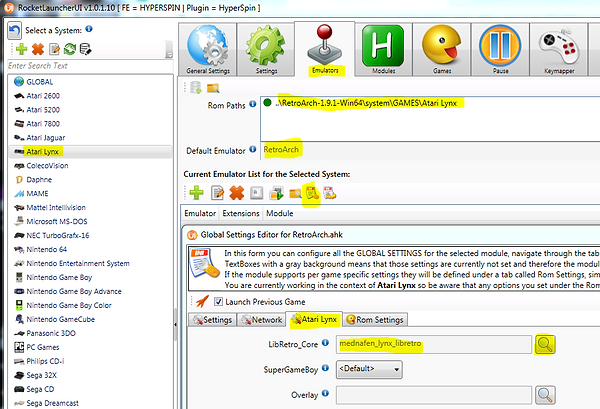Click the gray A icon in the emulator toolbar
The image size is (600, 409).
click(x=256, y=193)
